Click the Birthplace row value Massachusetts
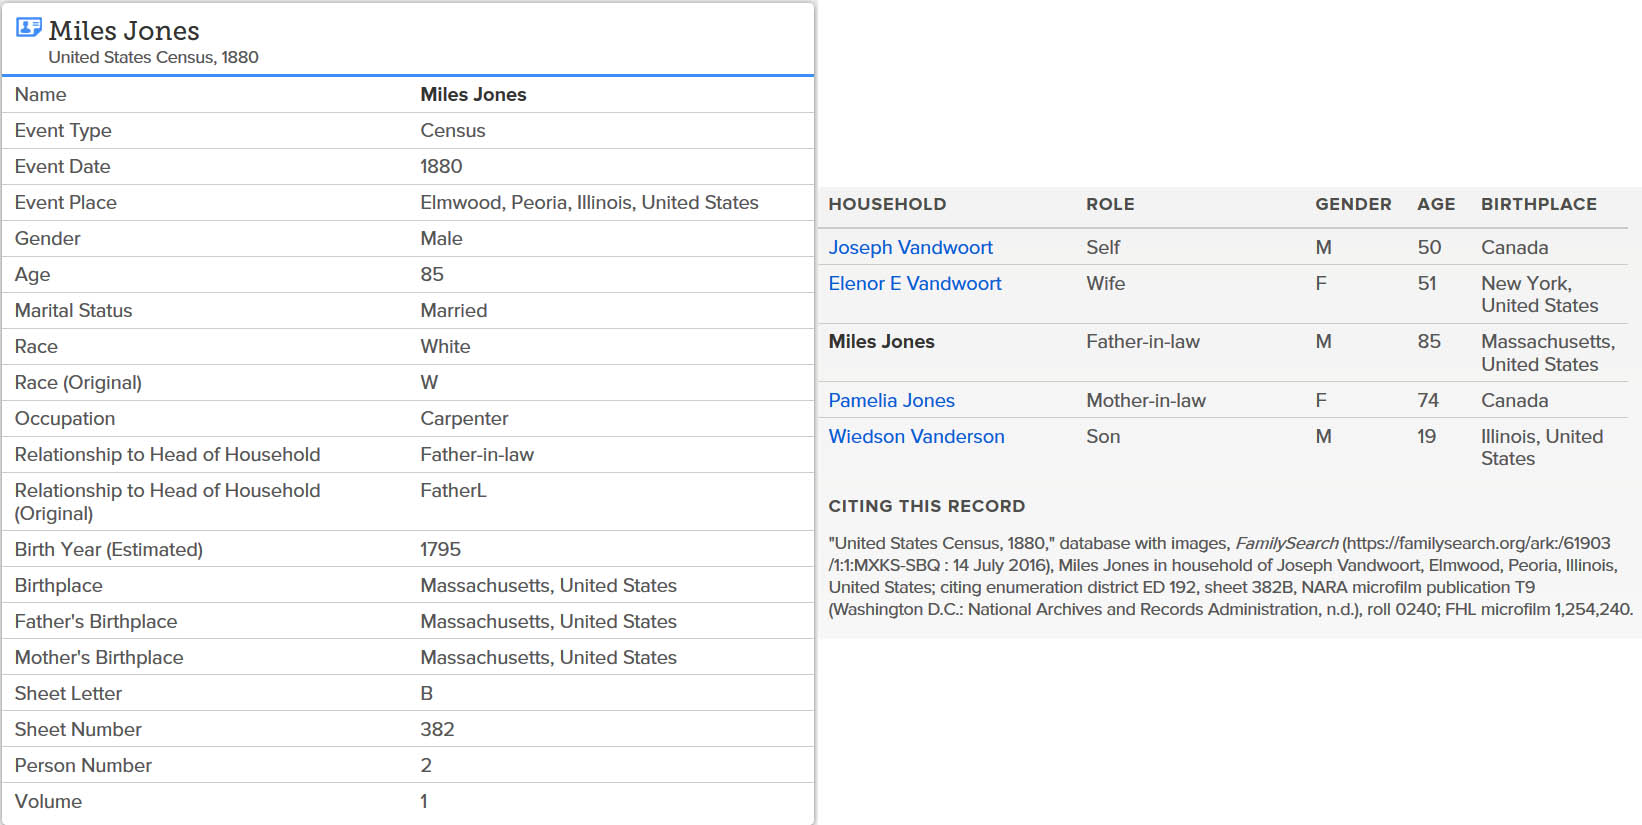Screen dimensions: 1642x825 548,585
